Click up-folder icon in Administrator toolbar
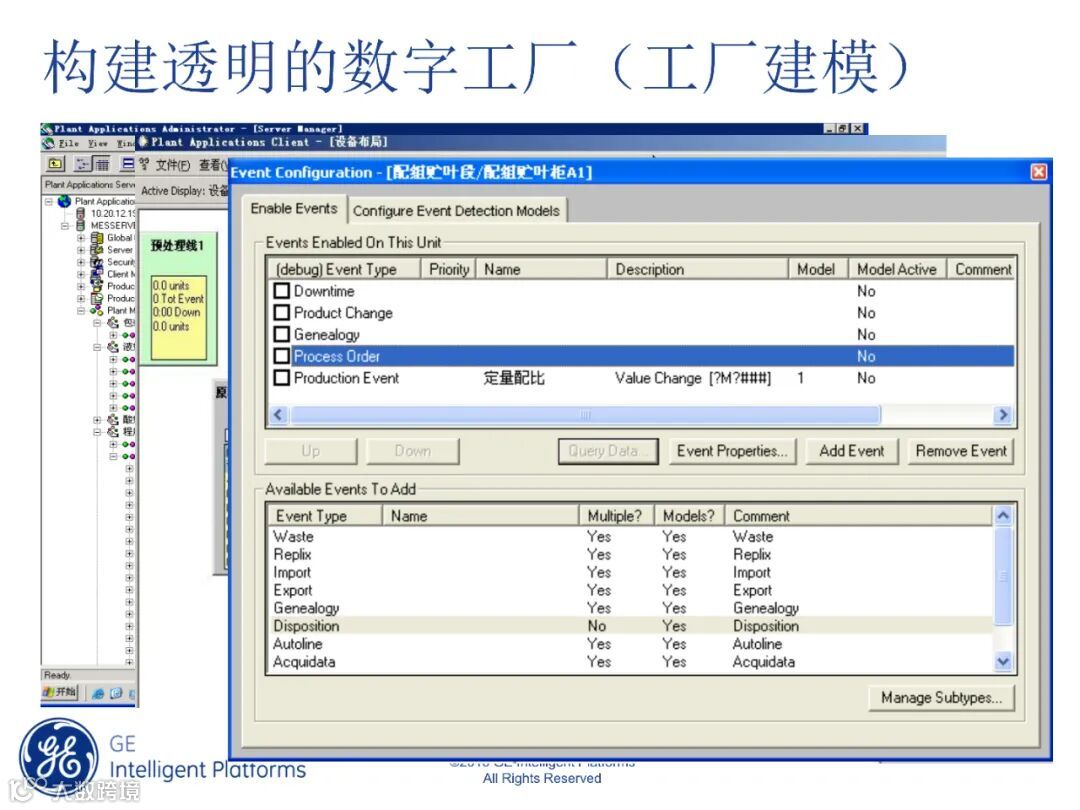 click(55, 164)
